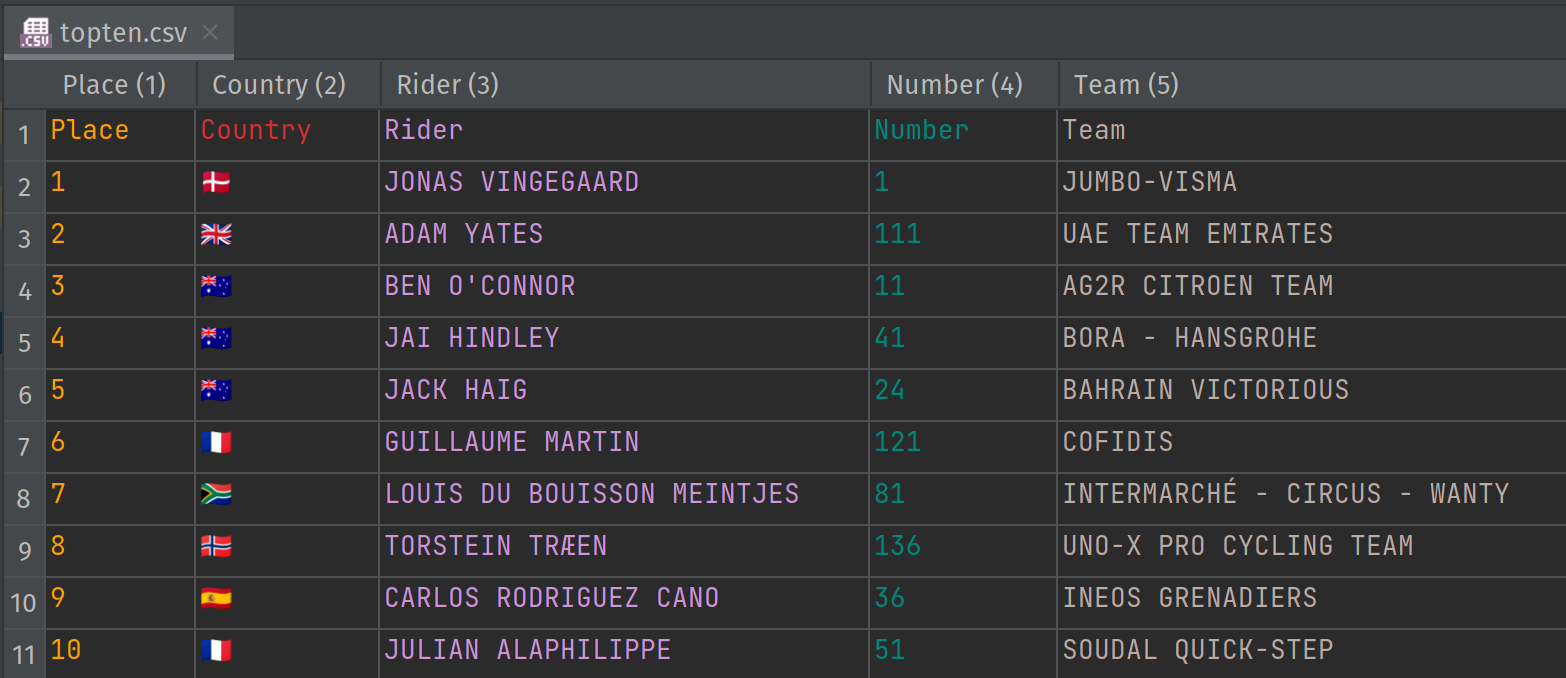Click the CSV file icon on the topten.csv tab
The height and width of the screenshot is (678, 1566).
[36, 33]
